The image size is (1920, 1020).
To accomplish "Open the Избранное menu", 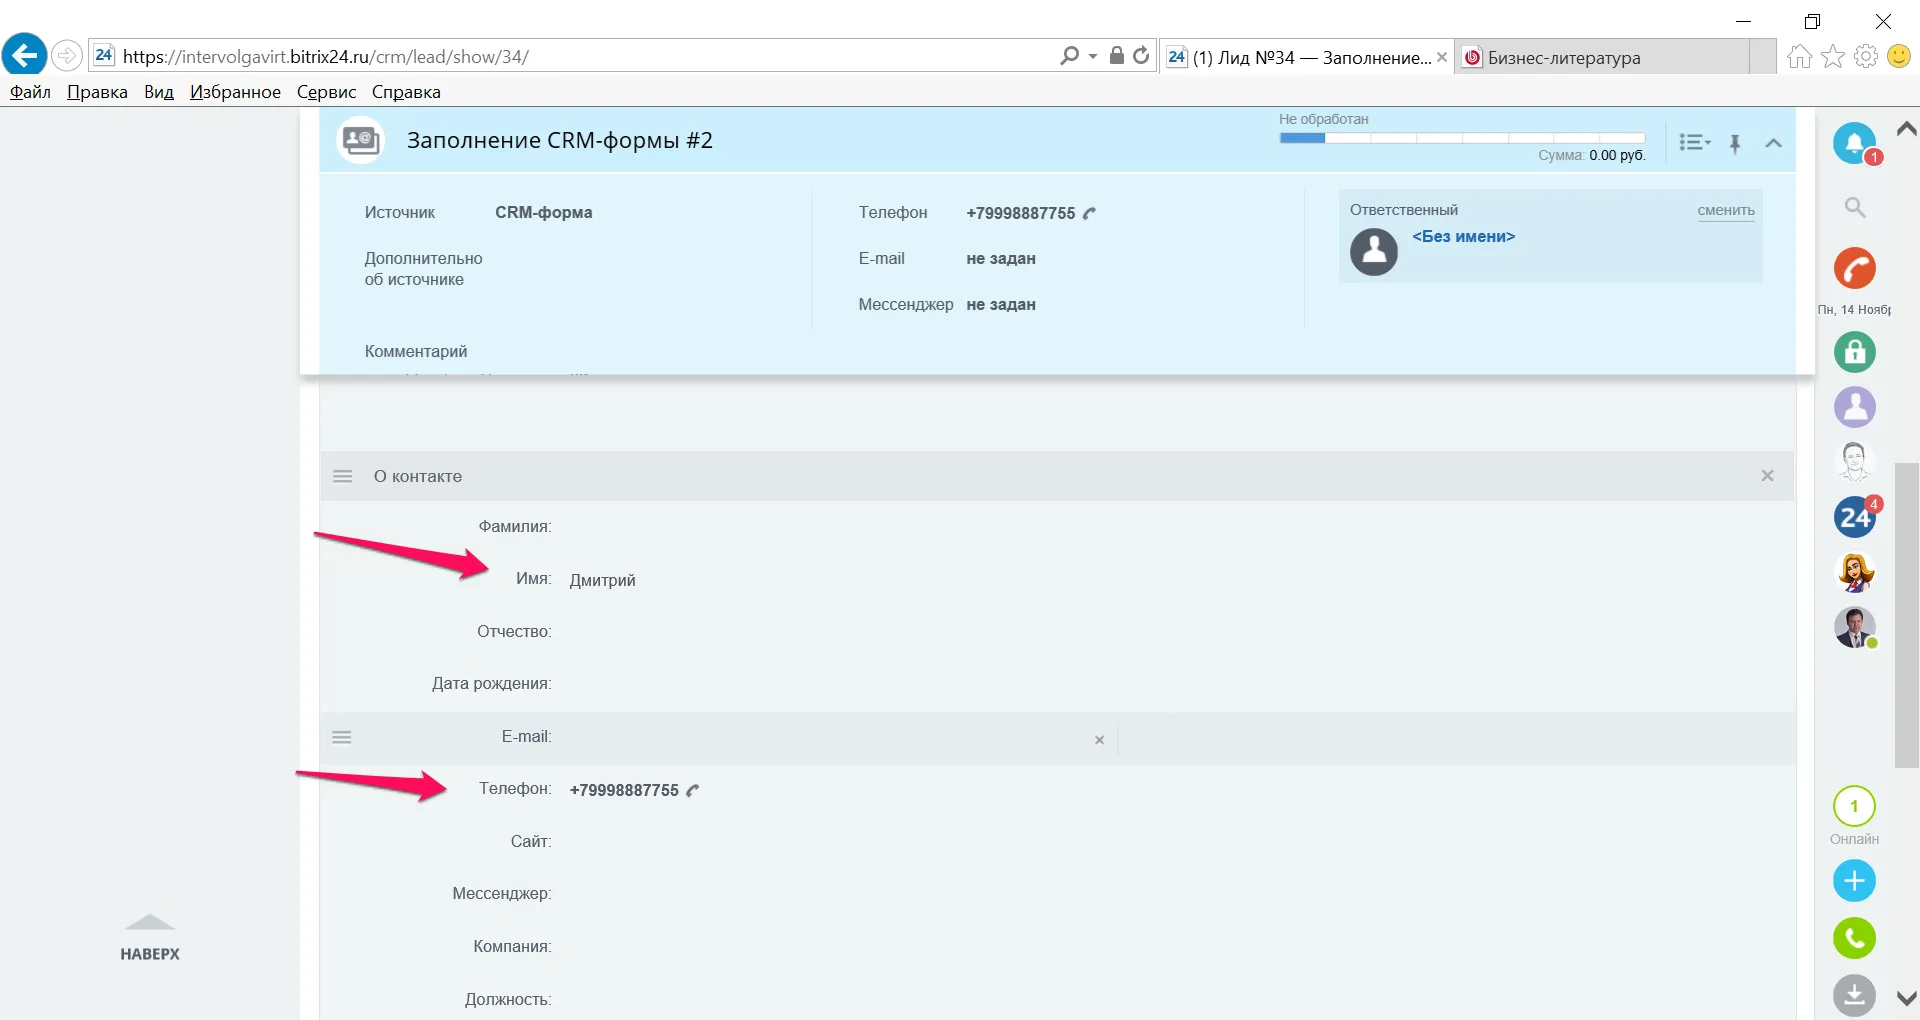I will (235, 92).
